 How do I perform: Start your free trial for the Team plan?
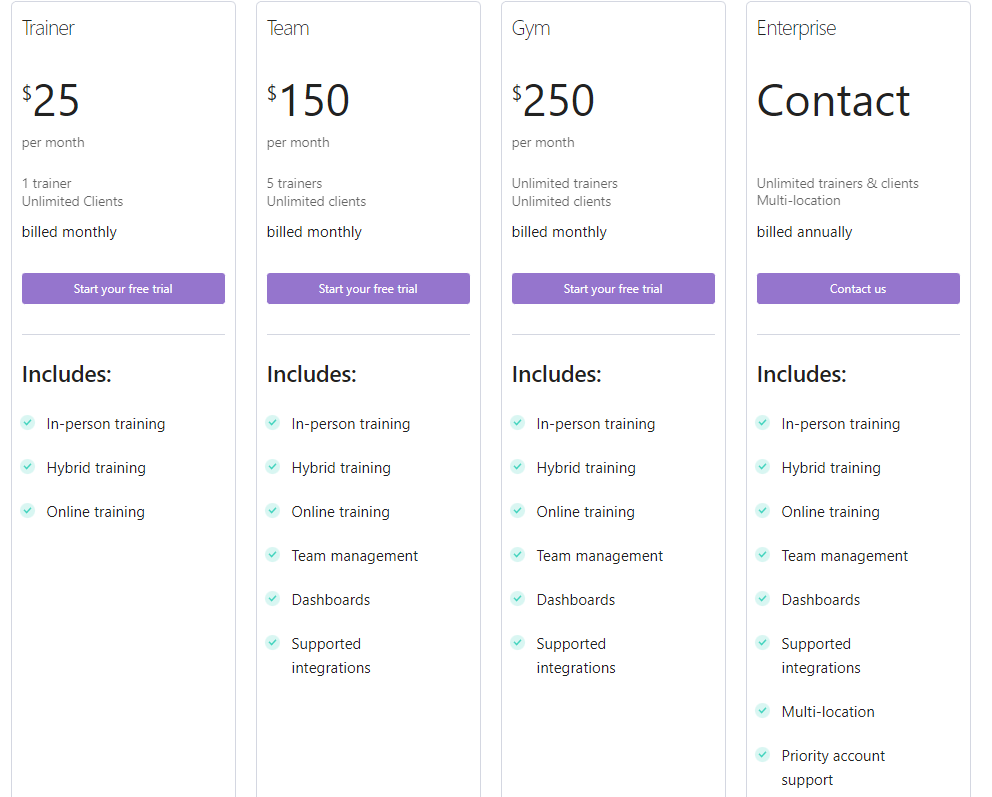click(368, 288)
